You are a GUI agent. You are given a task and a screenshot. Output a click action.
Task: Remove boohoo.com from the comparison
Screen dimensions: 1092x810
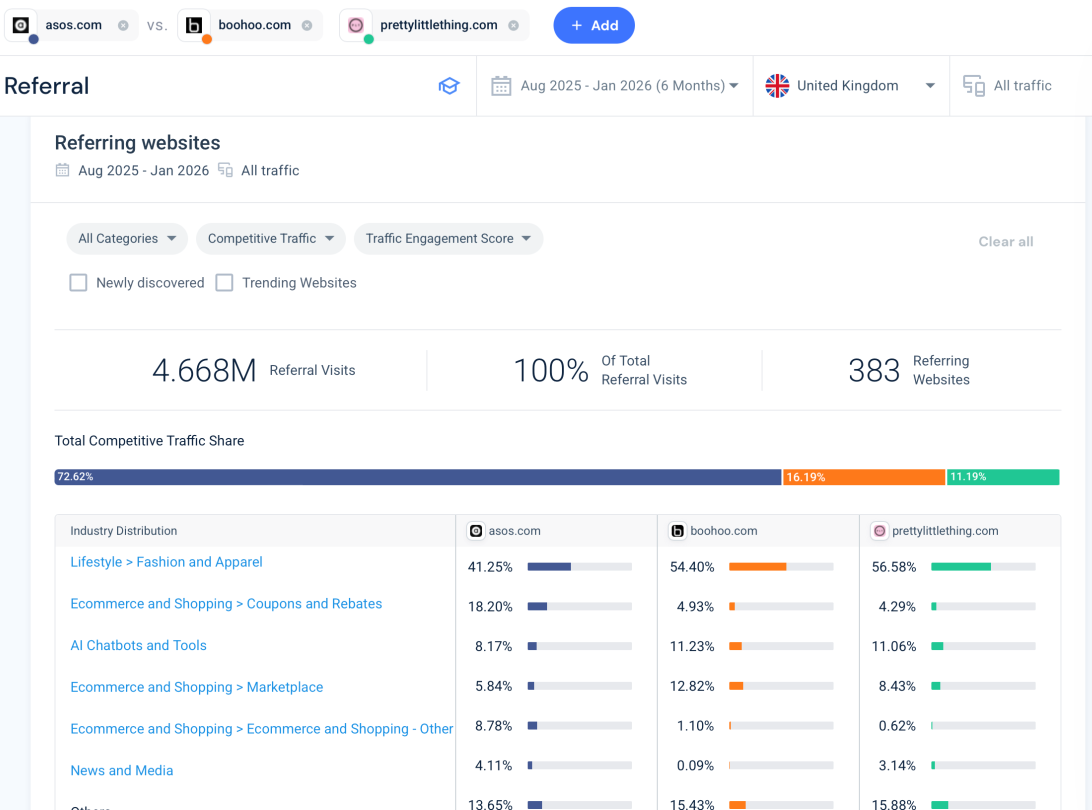tap(307, 25)
